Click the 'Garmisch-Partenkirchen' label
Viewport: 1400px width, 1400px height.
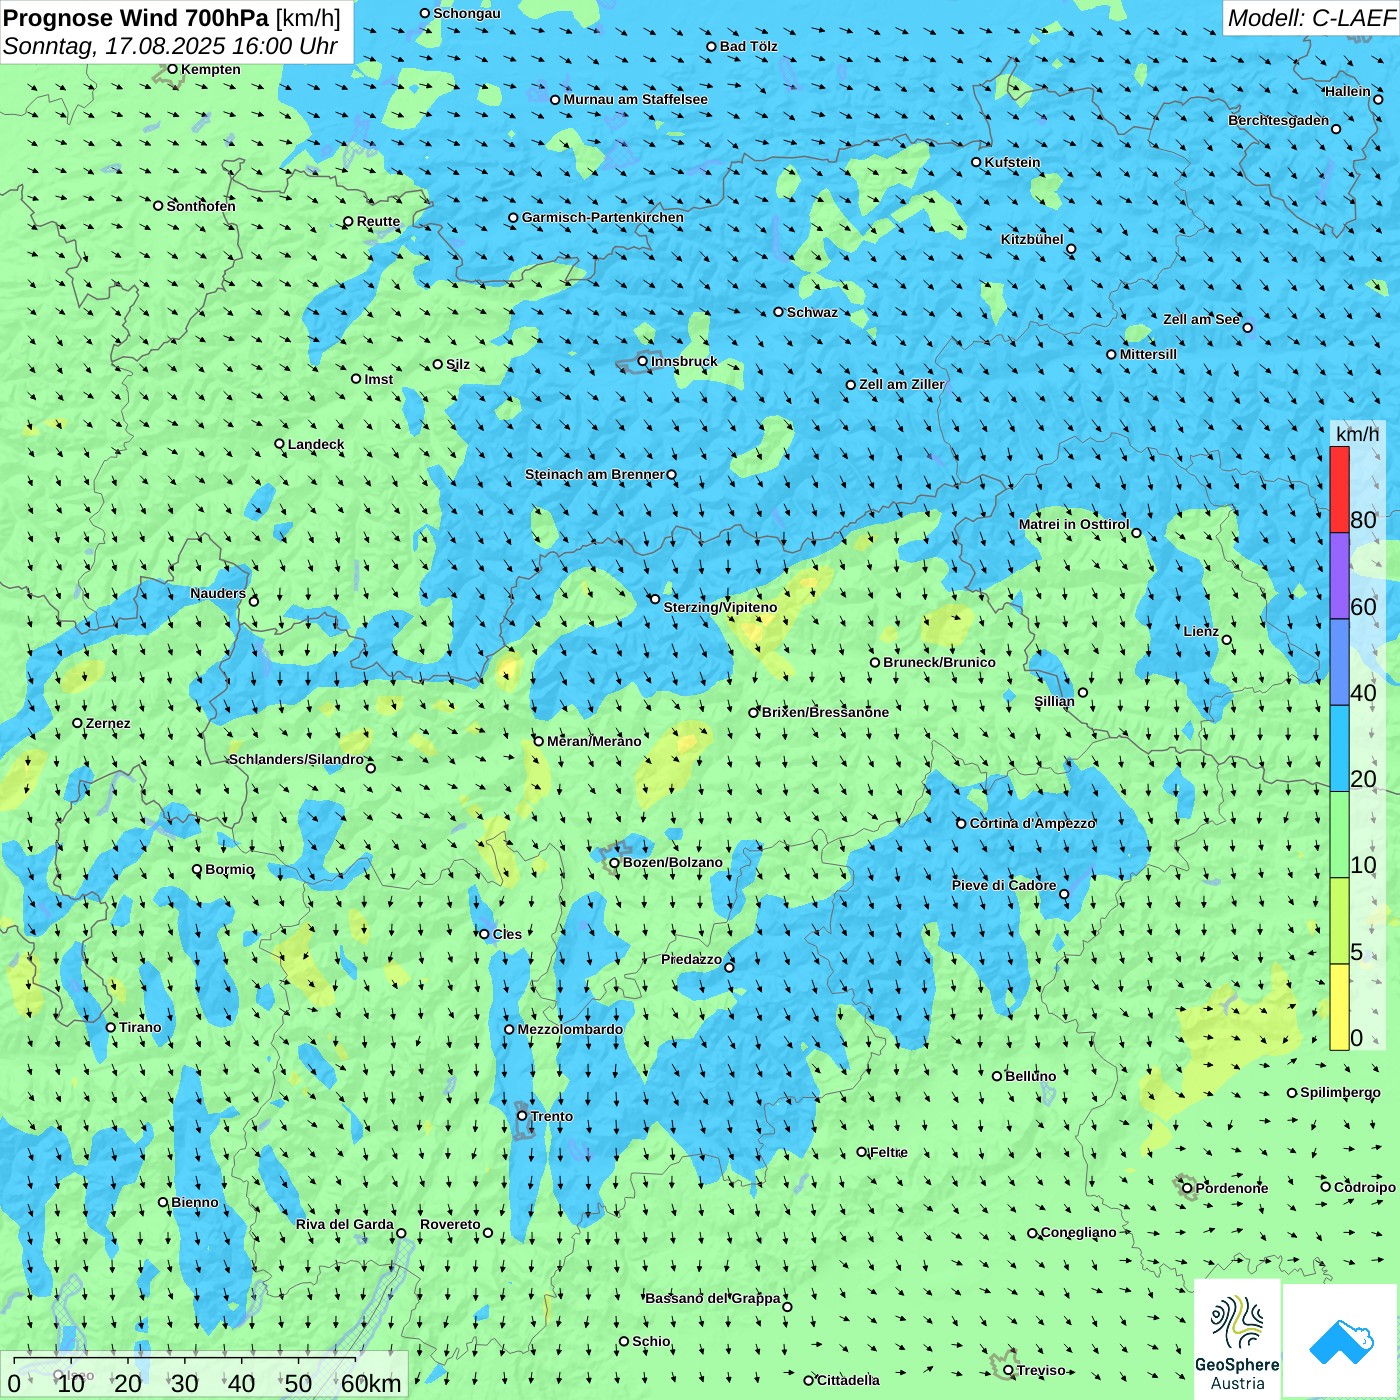click(603, 217)
